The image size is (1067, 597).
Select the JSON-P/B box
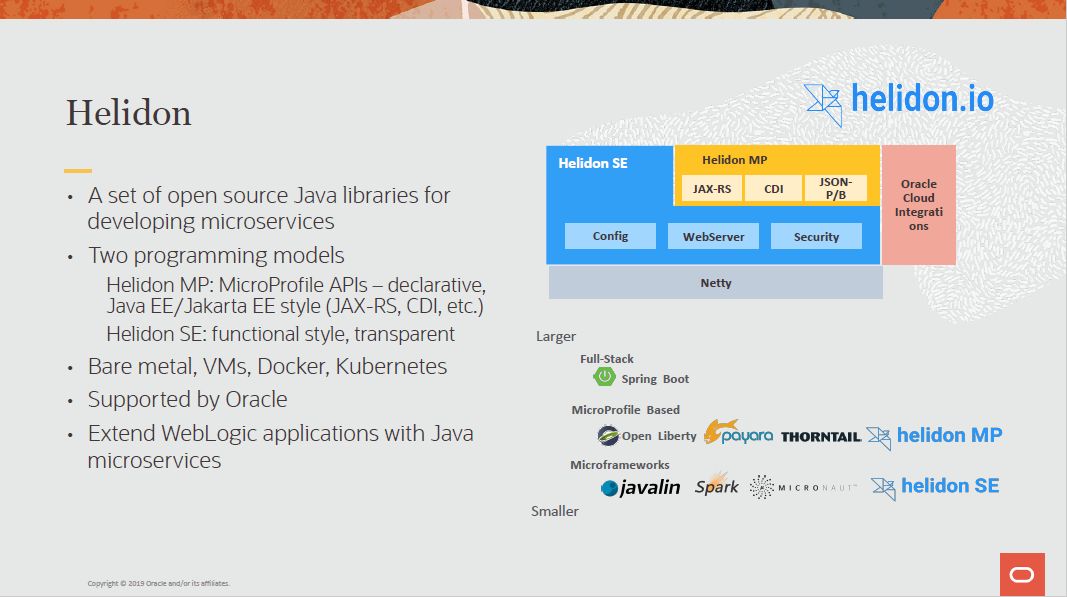[836, 189]
